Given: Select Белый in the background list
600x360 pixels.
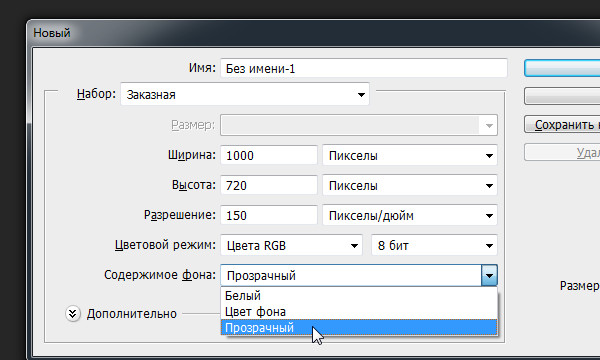Looking at the screenshot, I should pos(359,295).
